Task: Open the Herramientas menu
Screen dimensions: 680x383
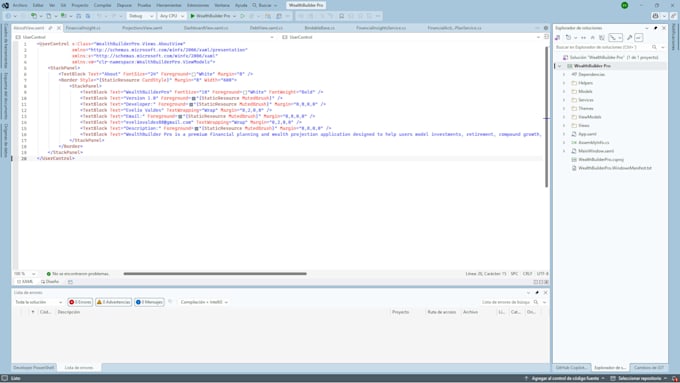Action: [169, 5]
